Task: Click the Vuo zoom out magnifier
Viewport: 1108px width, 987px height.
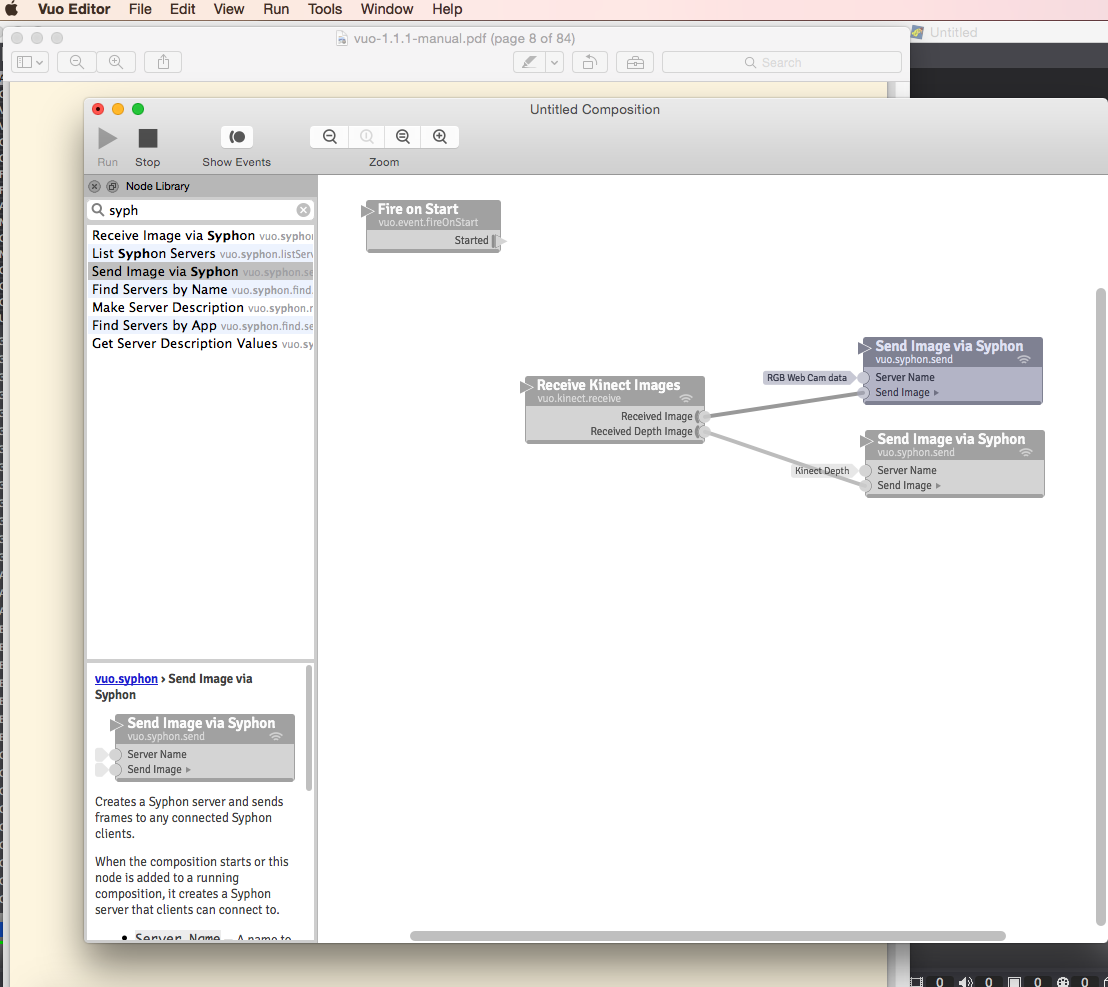Action: point(329,136)
